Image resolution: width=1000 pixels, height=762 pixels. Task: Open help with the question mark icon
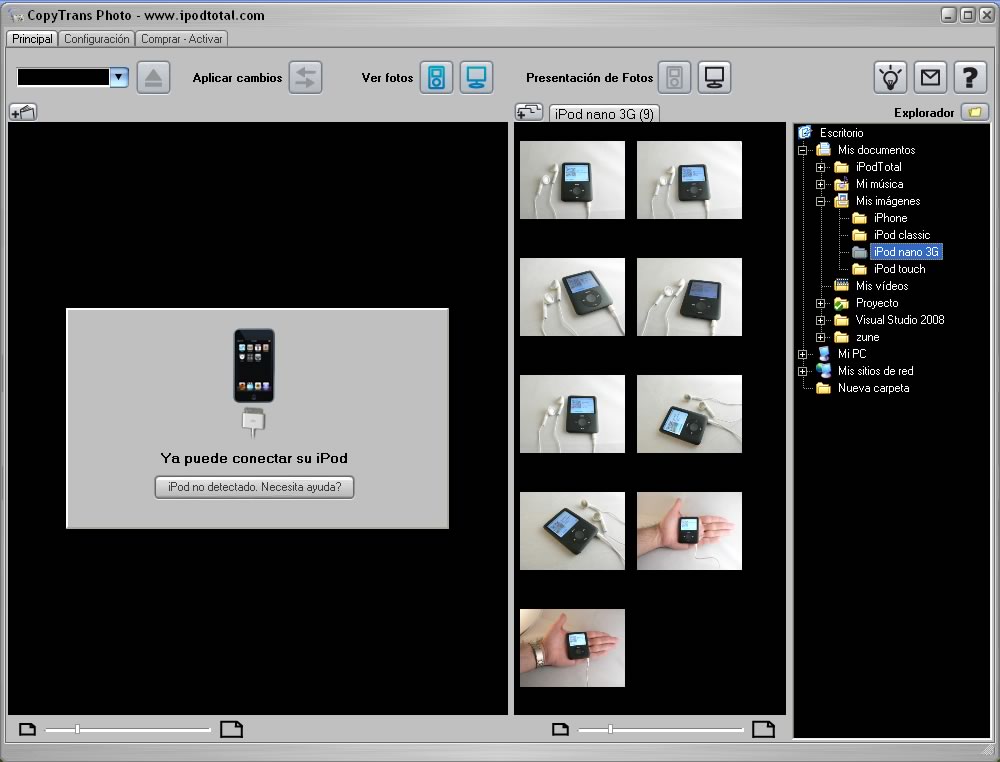pyautogui.click(x=970, y=78)
